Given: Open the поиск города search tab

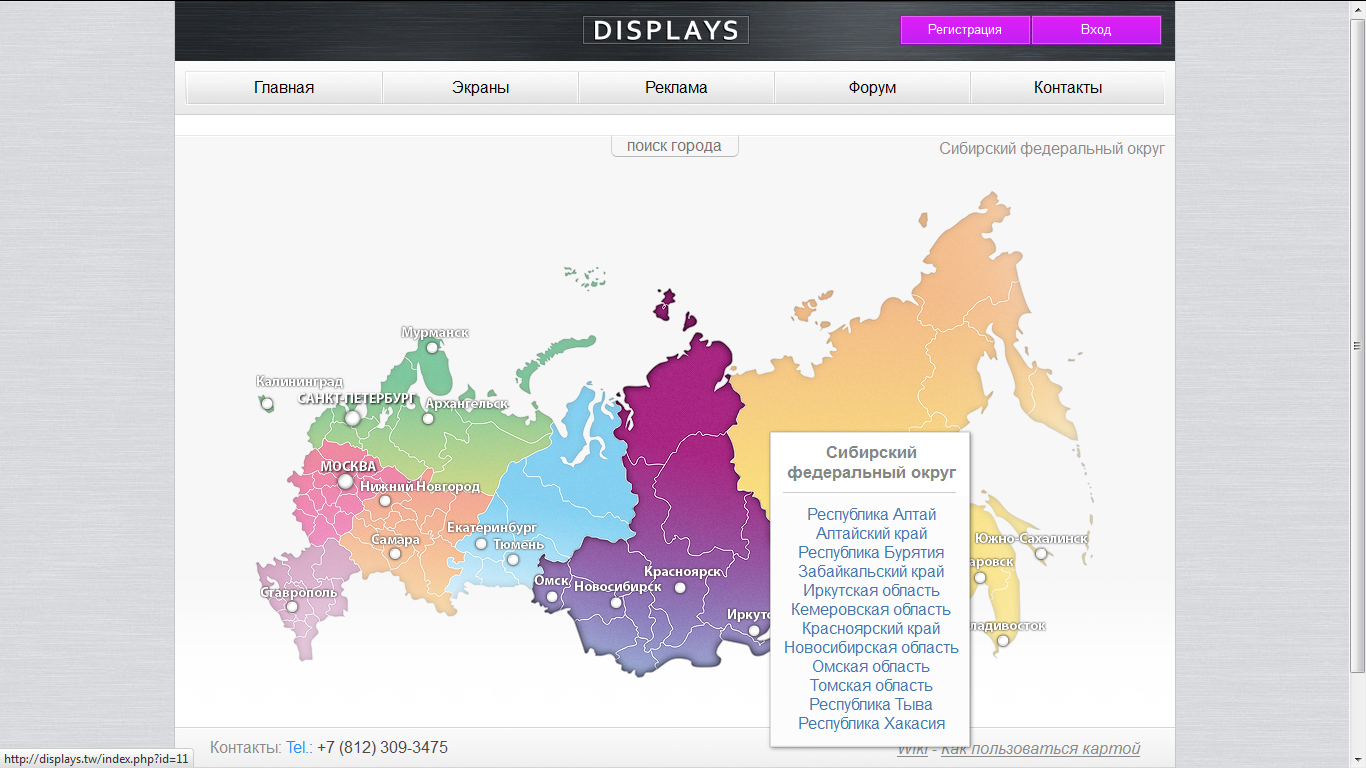Looking at the screenshot, I should tap(674, 146).
